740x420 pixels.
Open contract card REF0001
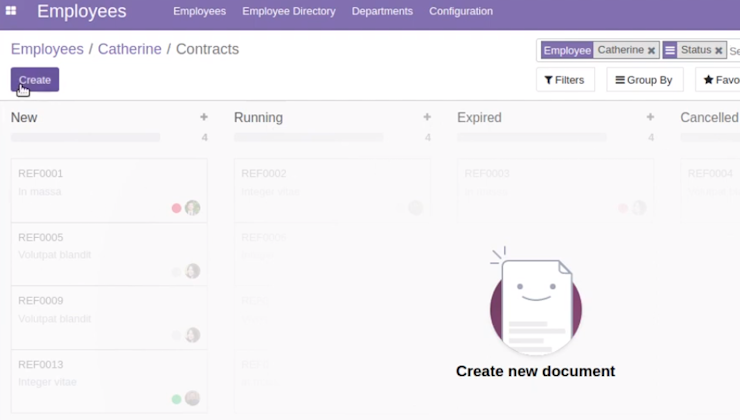pyautogui.click(x=109, y=190)
